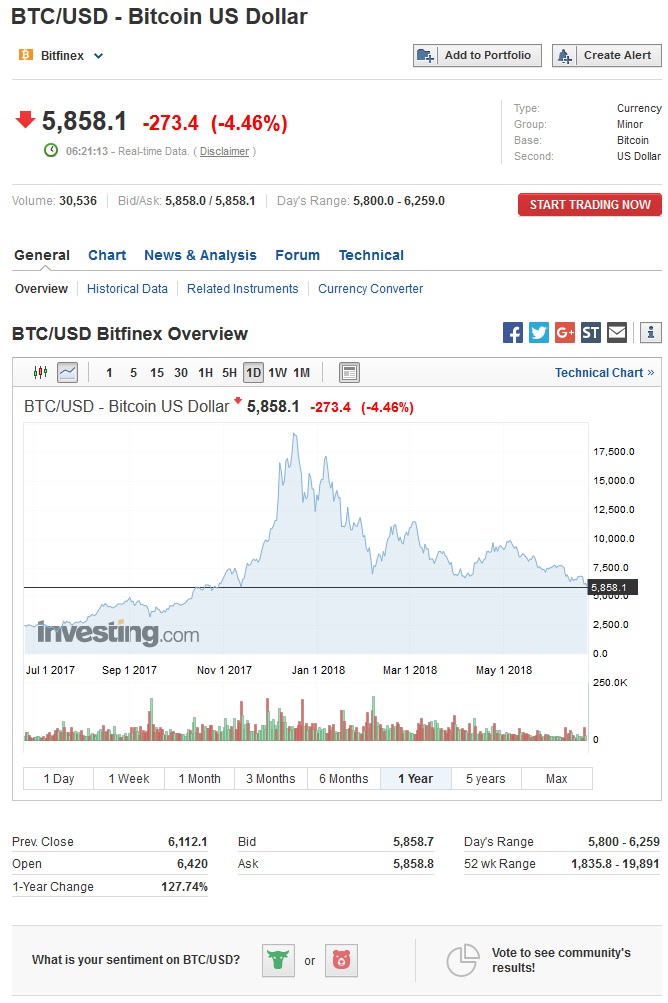Viewport: 668px width, 1003px height.
Task: Open the Bitfinex exchange dropdown
Action: pyautogui.click(x=99, y=56)
